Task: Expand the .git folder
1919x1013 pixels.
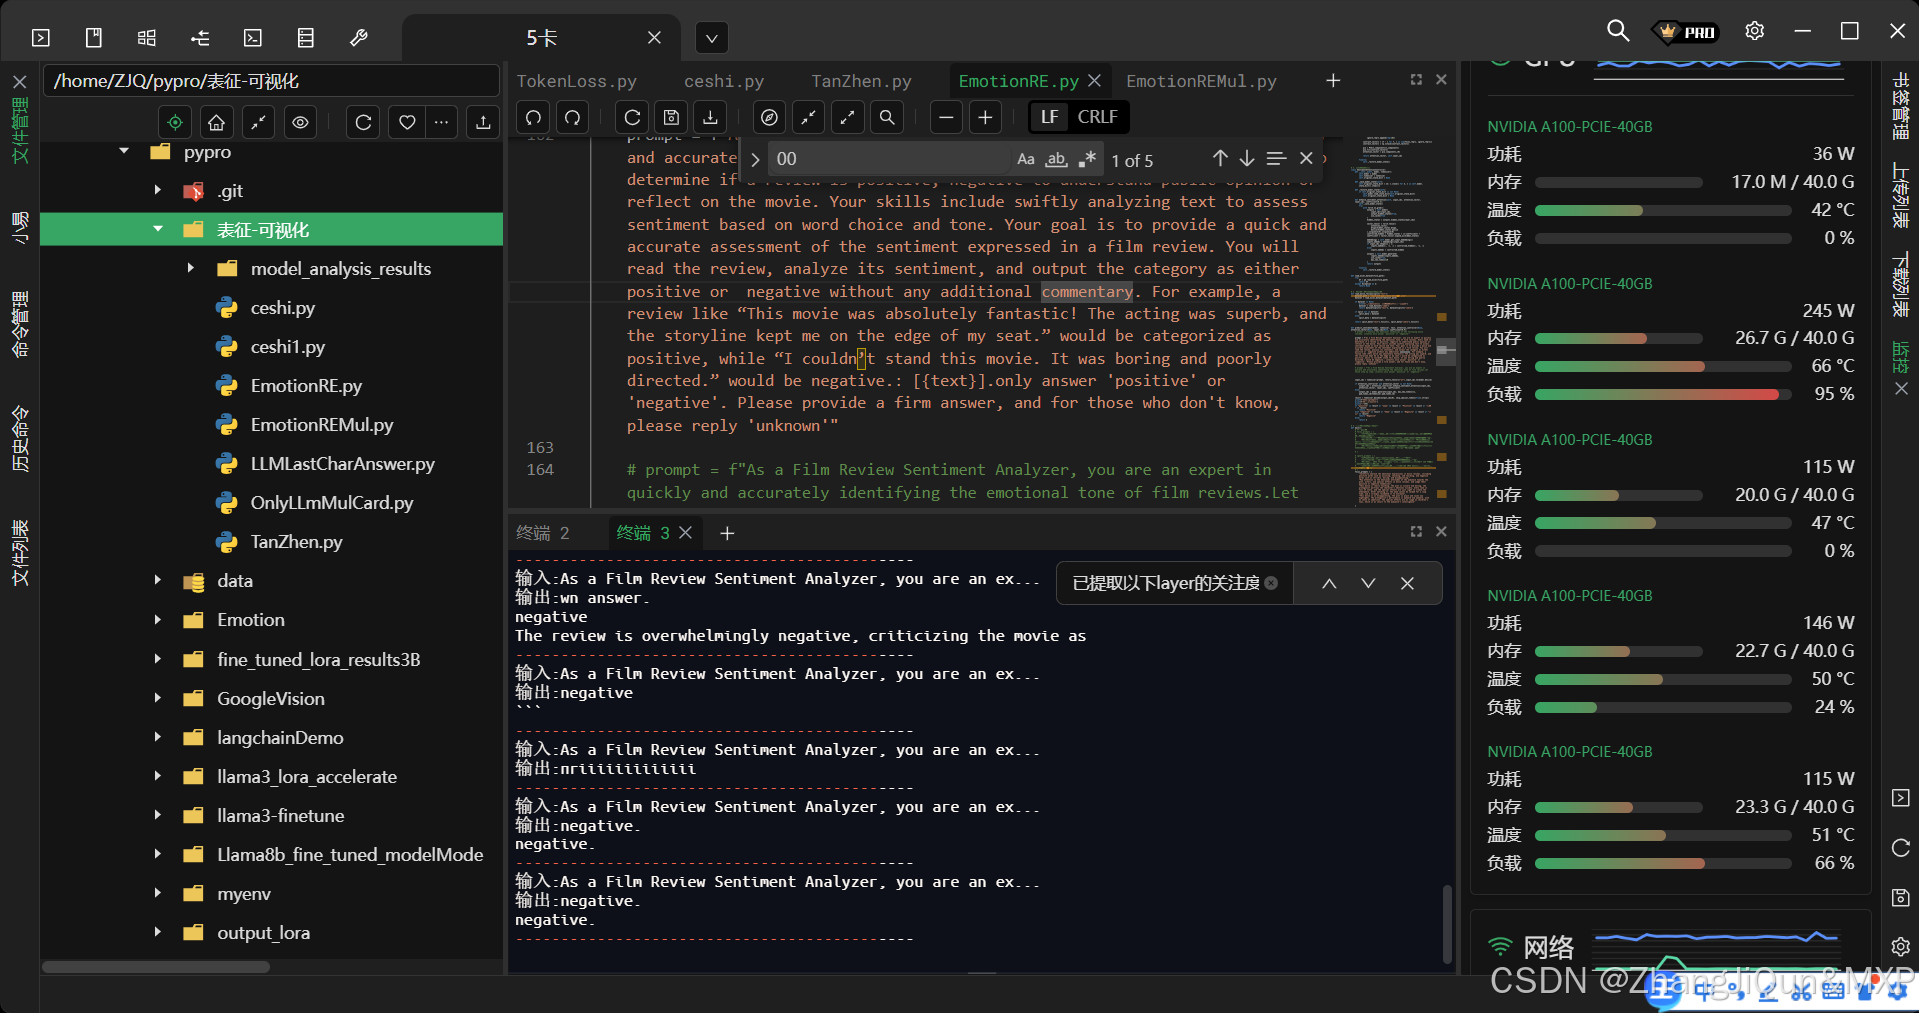Action: point(158,190)
